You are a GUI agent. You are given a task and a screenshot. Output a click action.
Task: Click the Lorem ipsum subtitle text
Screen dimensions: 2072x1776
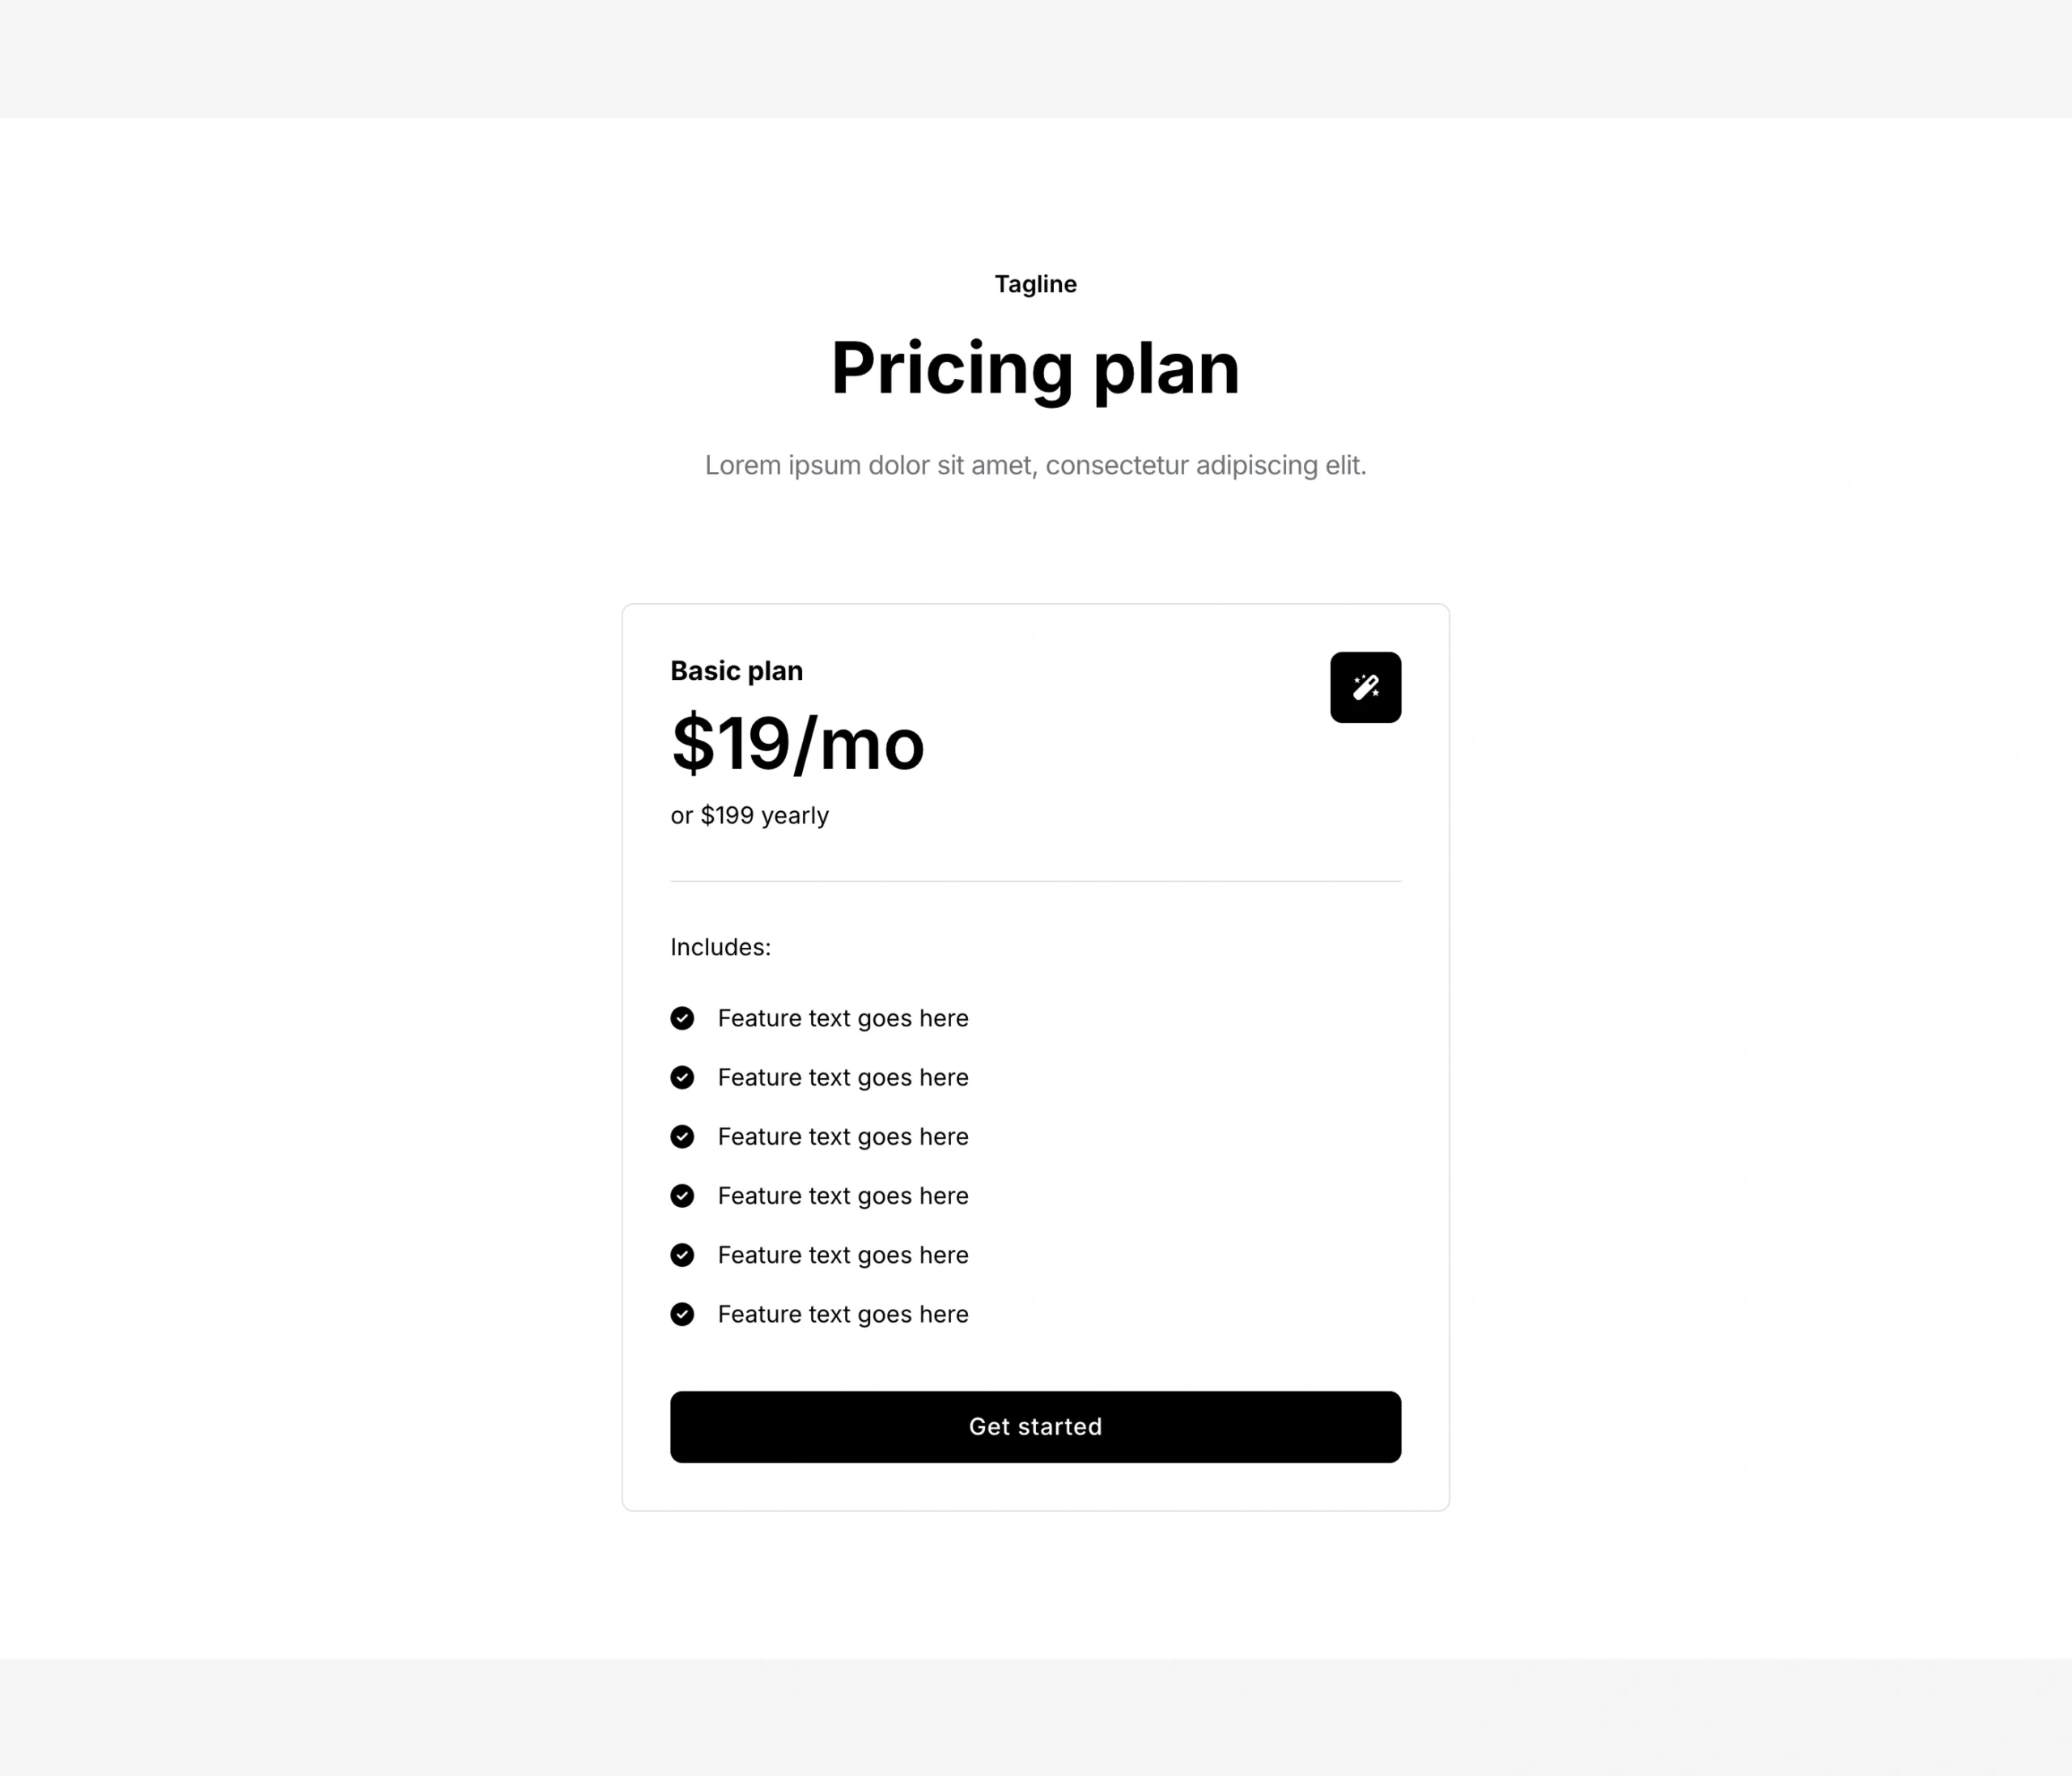1035,465
